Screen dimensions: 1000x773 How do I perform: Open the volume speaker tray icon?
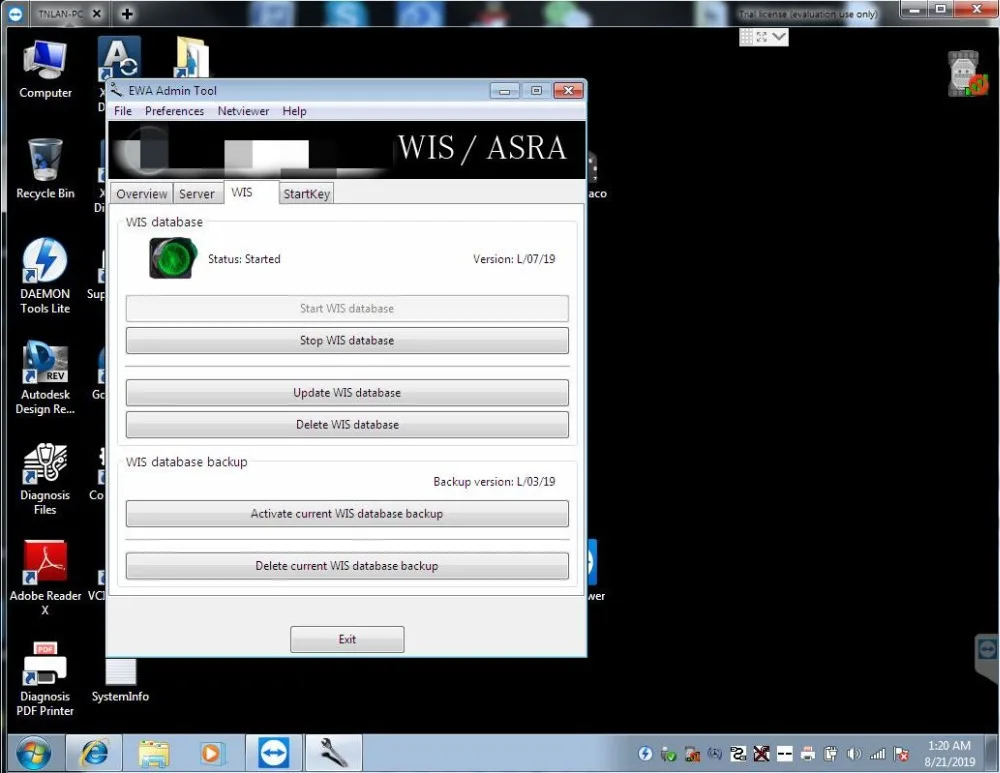854,754
